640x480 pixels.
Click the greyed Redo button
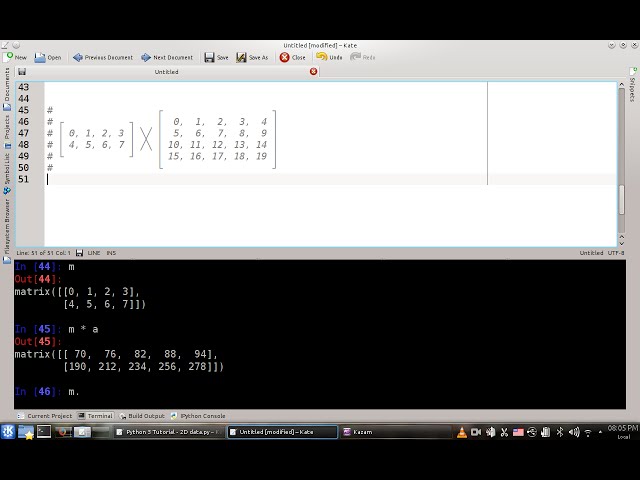pos(362,57)
